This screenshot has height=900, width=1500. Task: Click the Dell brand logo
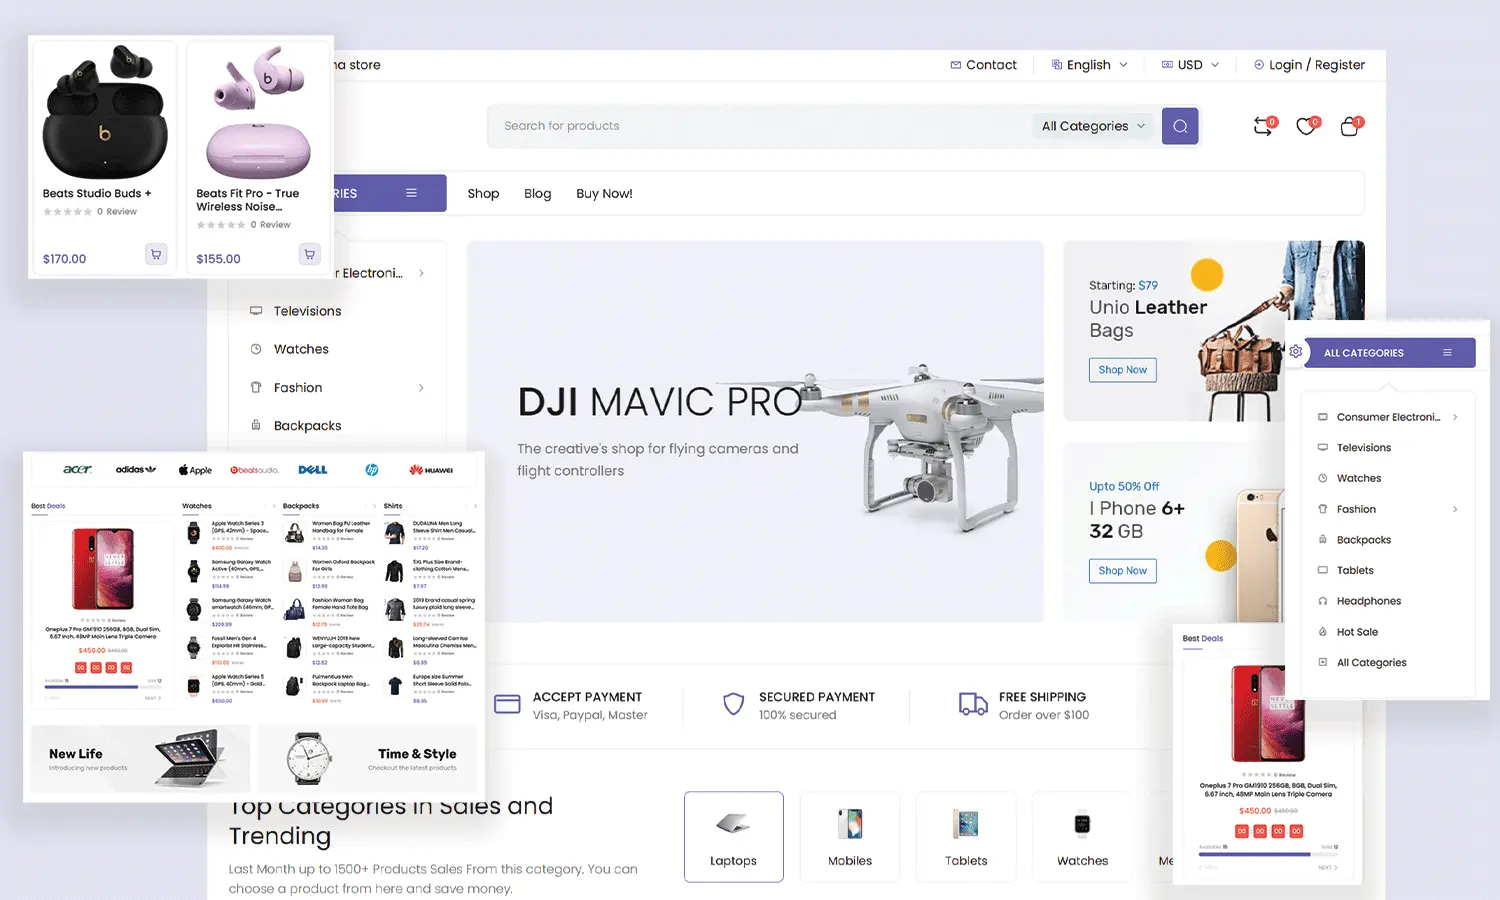coord(313,469)
